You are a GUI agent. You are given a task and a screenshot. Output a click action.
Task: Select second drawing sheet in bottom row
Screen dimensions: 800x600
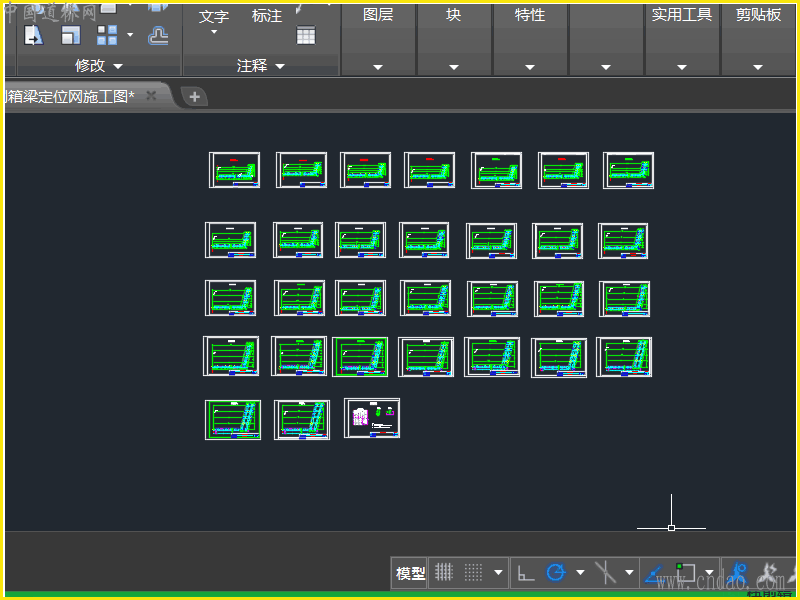tap(302, 420)
